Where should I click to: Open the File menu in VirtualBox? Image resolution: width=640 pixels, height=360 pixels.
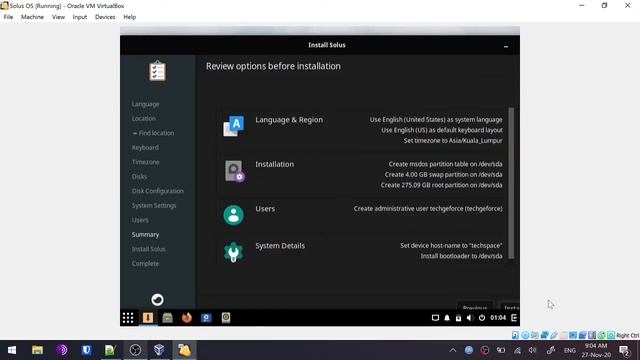8,17
